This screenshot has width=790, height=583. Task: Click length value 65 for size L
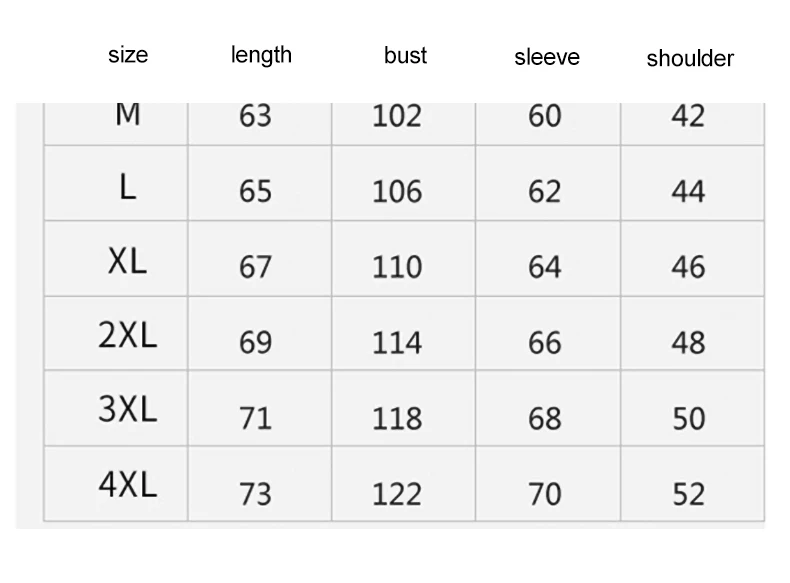click(x=255, y=192)
